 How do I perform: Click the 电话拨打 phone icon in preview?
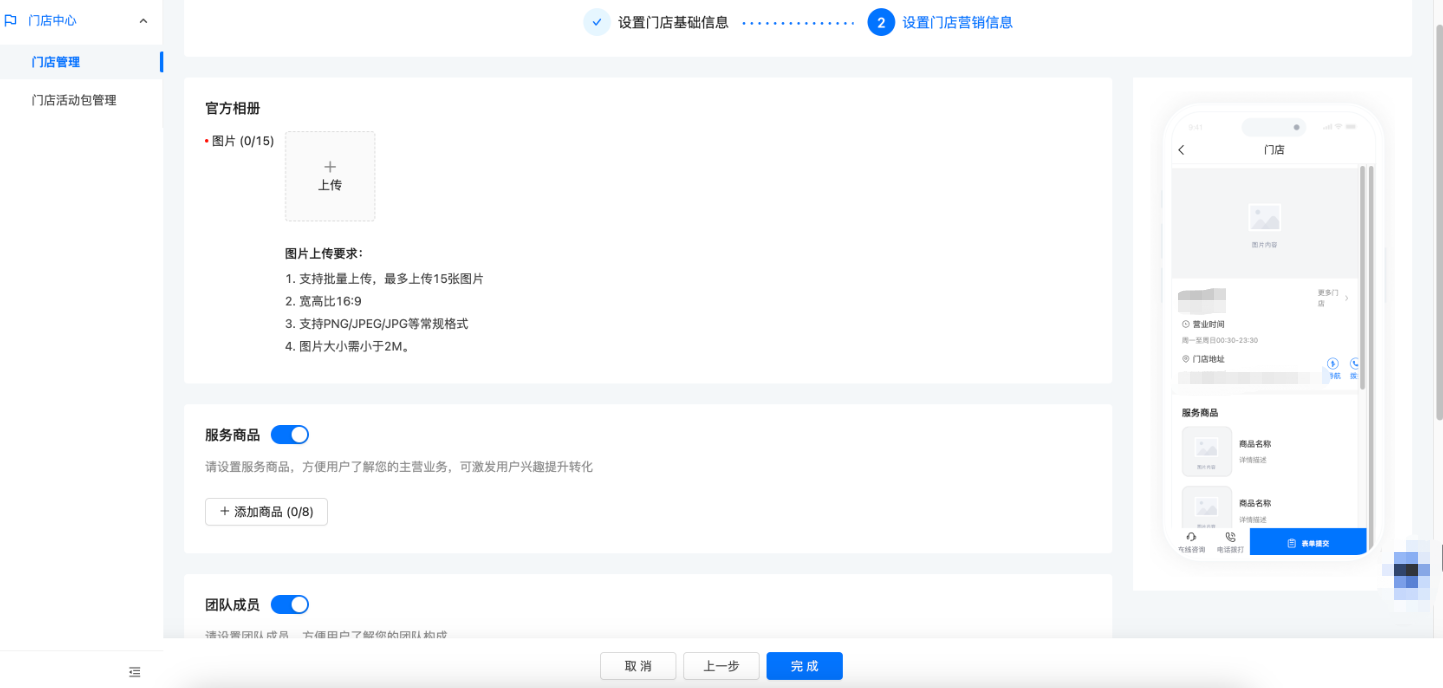point(1230,535)
